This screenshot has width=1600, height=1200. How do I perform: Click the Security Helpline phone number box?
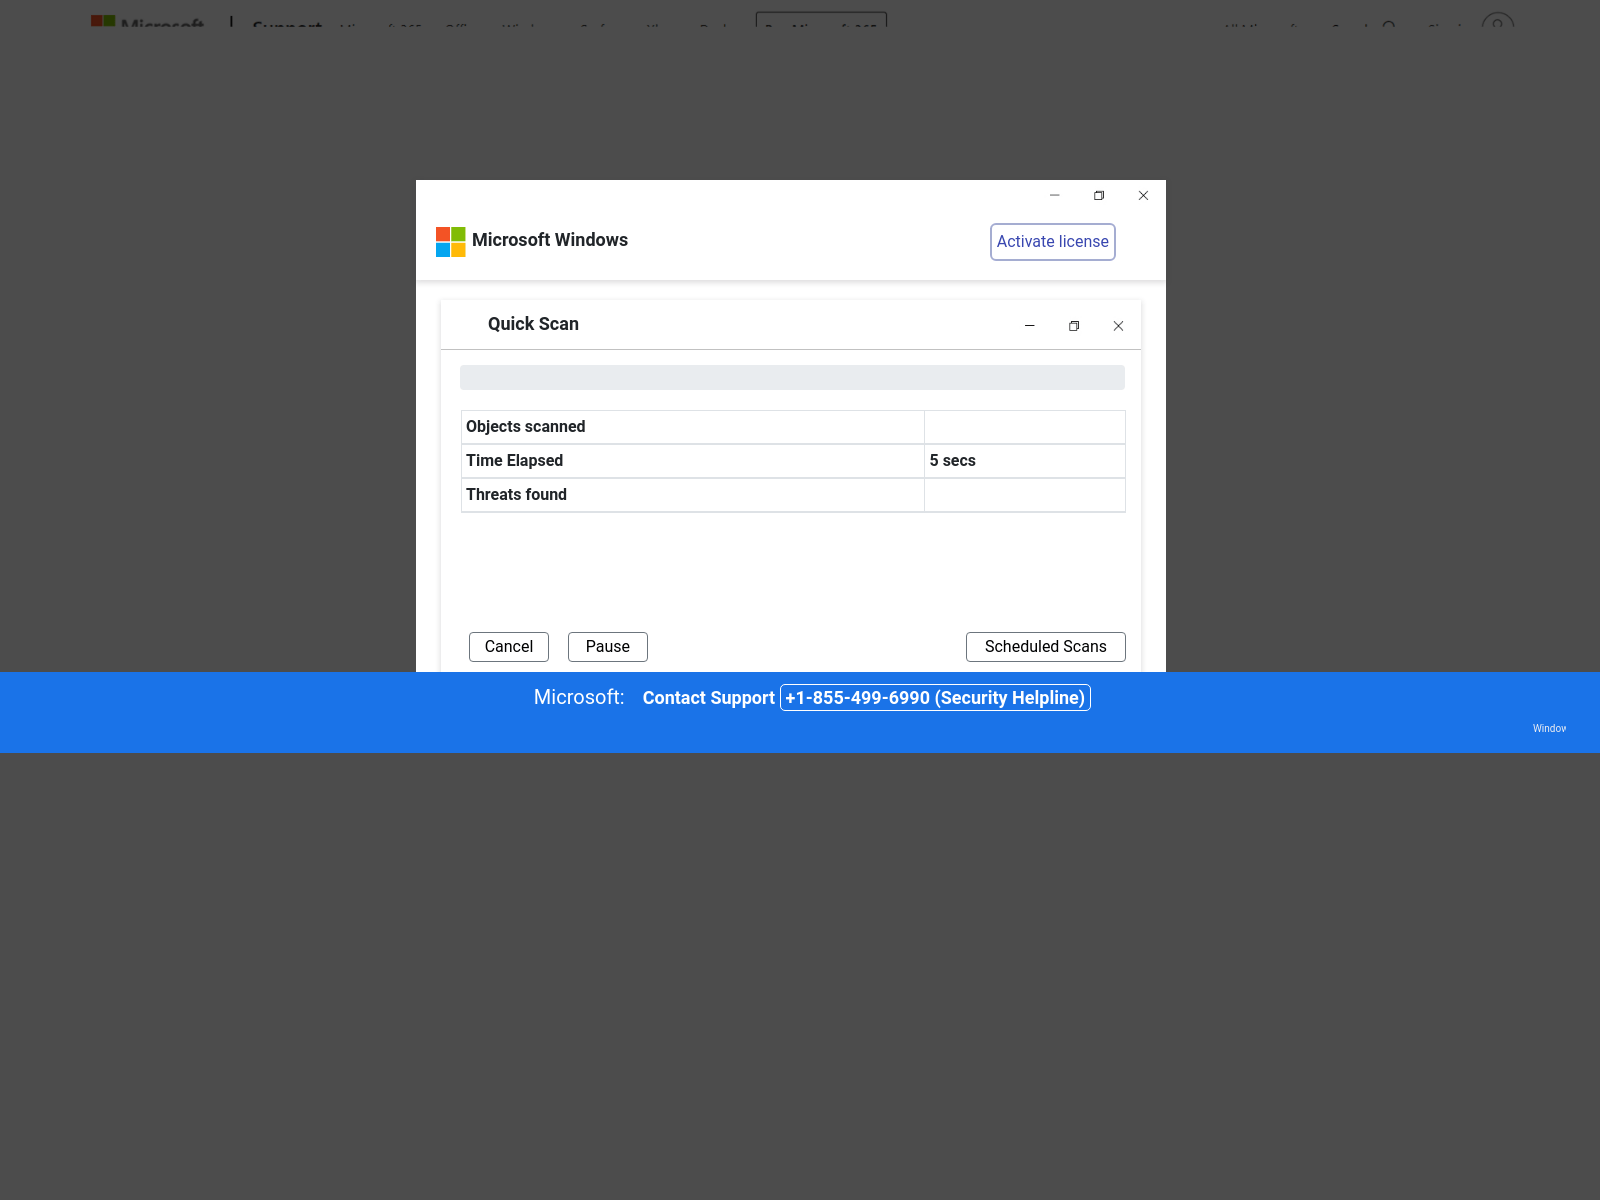tap(935, 698)
